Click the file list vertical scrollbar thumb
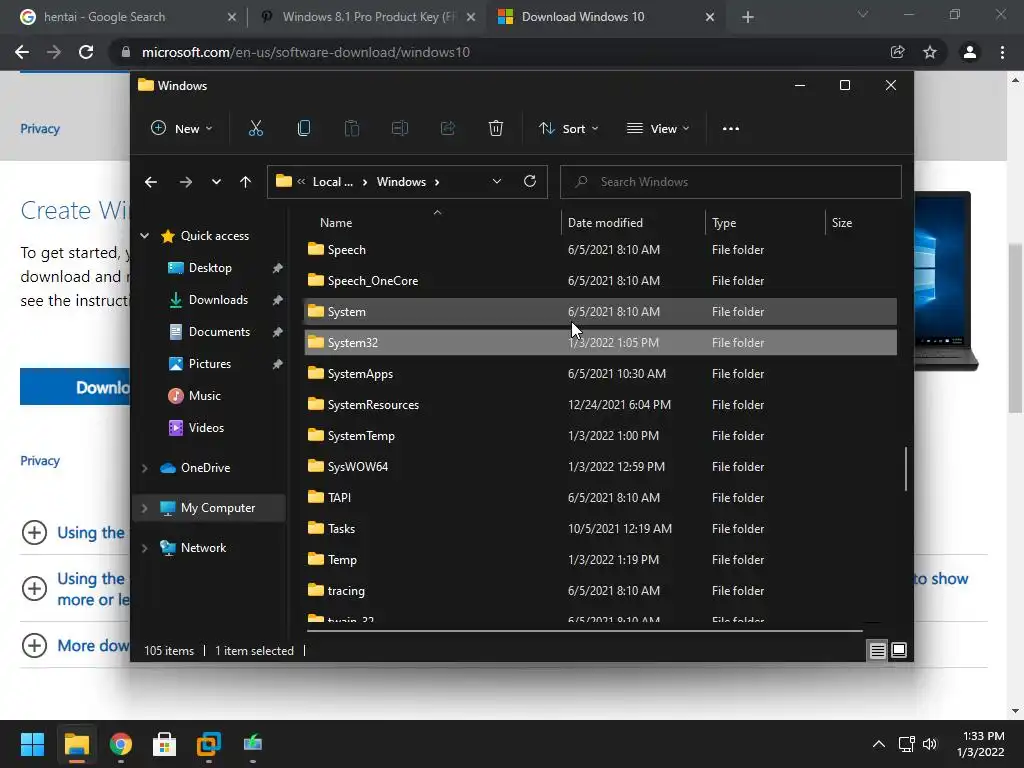Viewport: 1024px width, 768px height. (906, 468)
